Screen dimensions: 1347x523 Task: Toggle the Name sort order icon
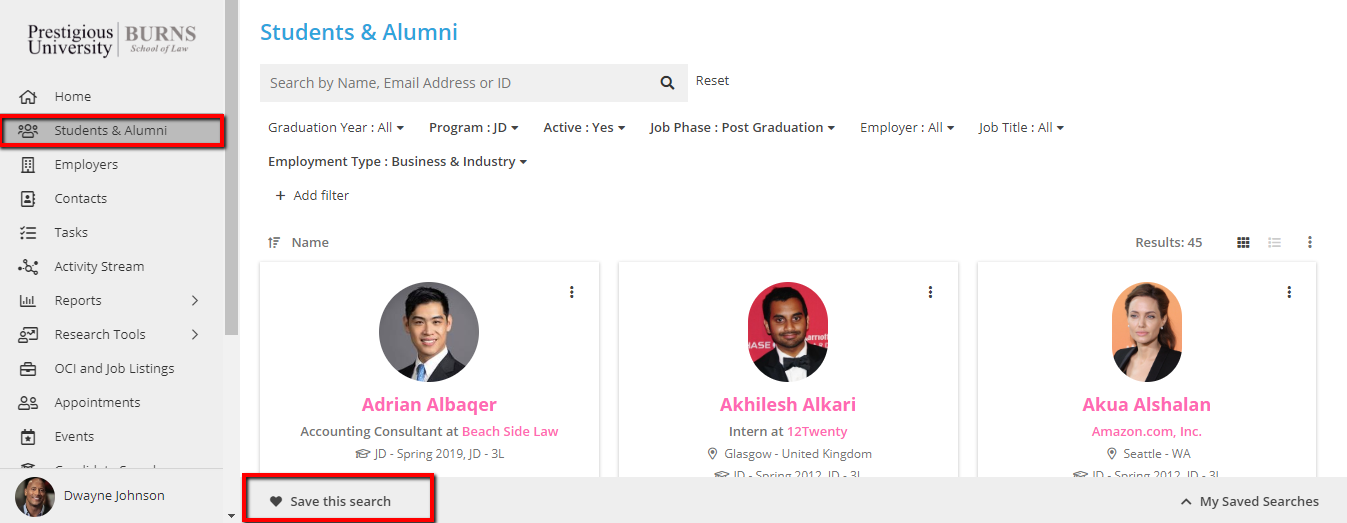click(274, 243)
